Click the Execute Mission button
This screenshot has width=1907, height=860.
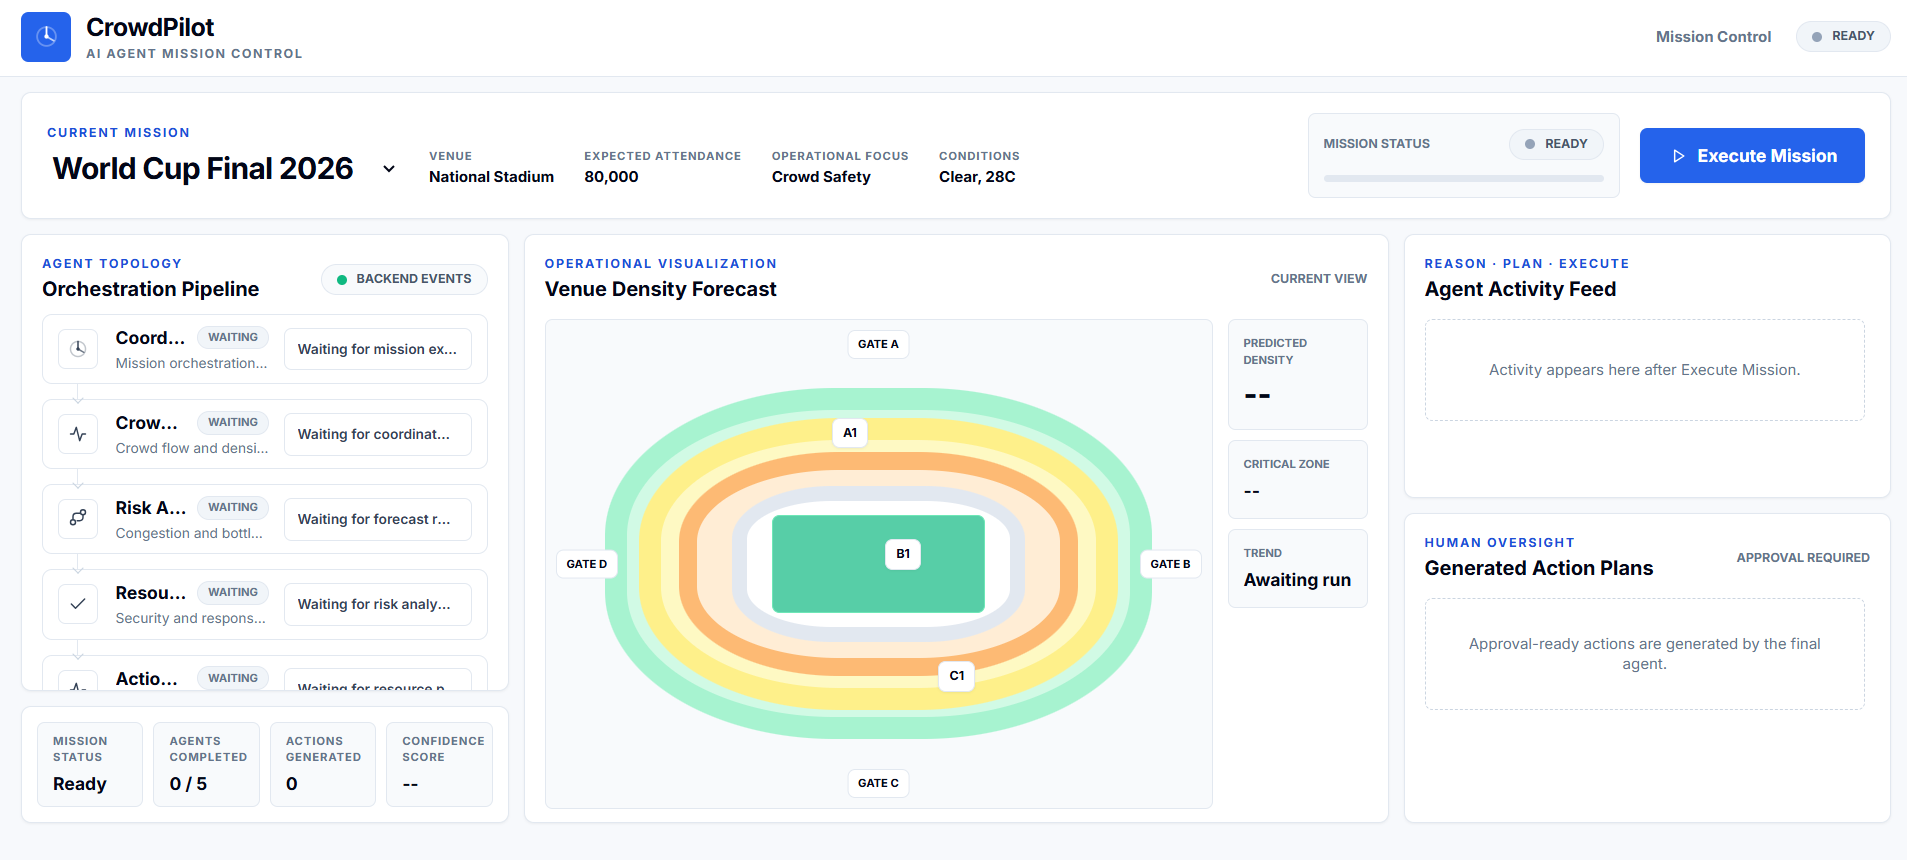click(x=1752, y=156)
